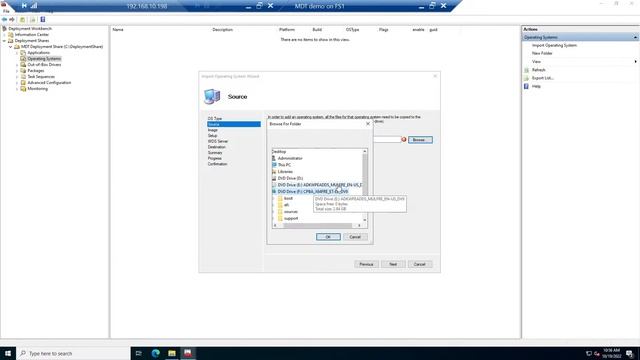Click Cancel in the import wizard

coord(420,264)
